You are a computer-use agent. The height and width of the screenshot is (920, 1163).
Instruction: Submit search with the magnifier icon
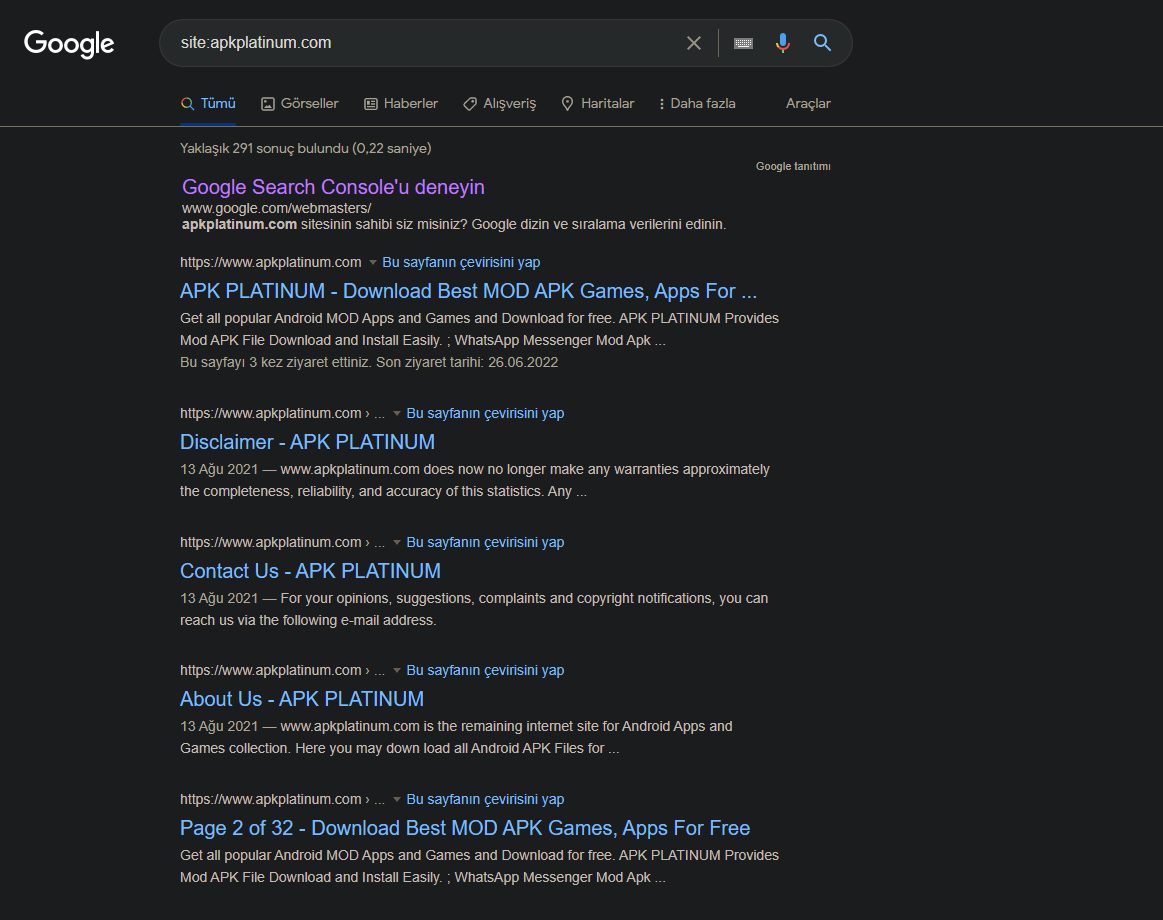pos(822,43)
